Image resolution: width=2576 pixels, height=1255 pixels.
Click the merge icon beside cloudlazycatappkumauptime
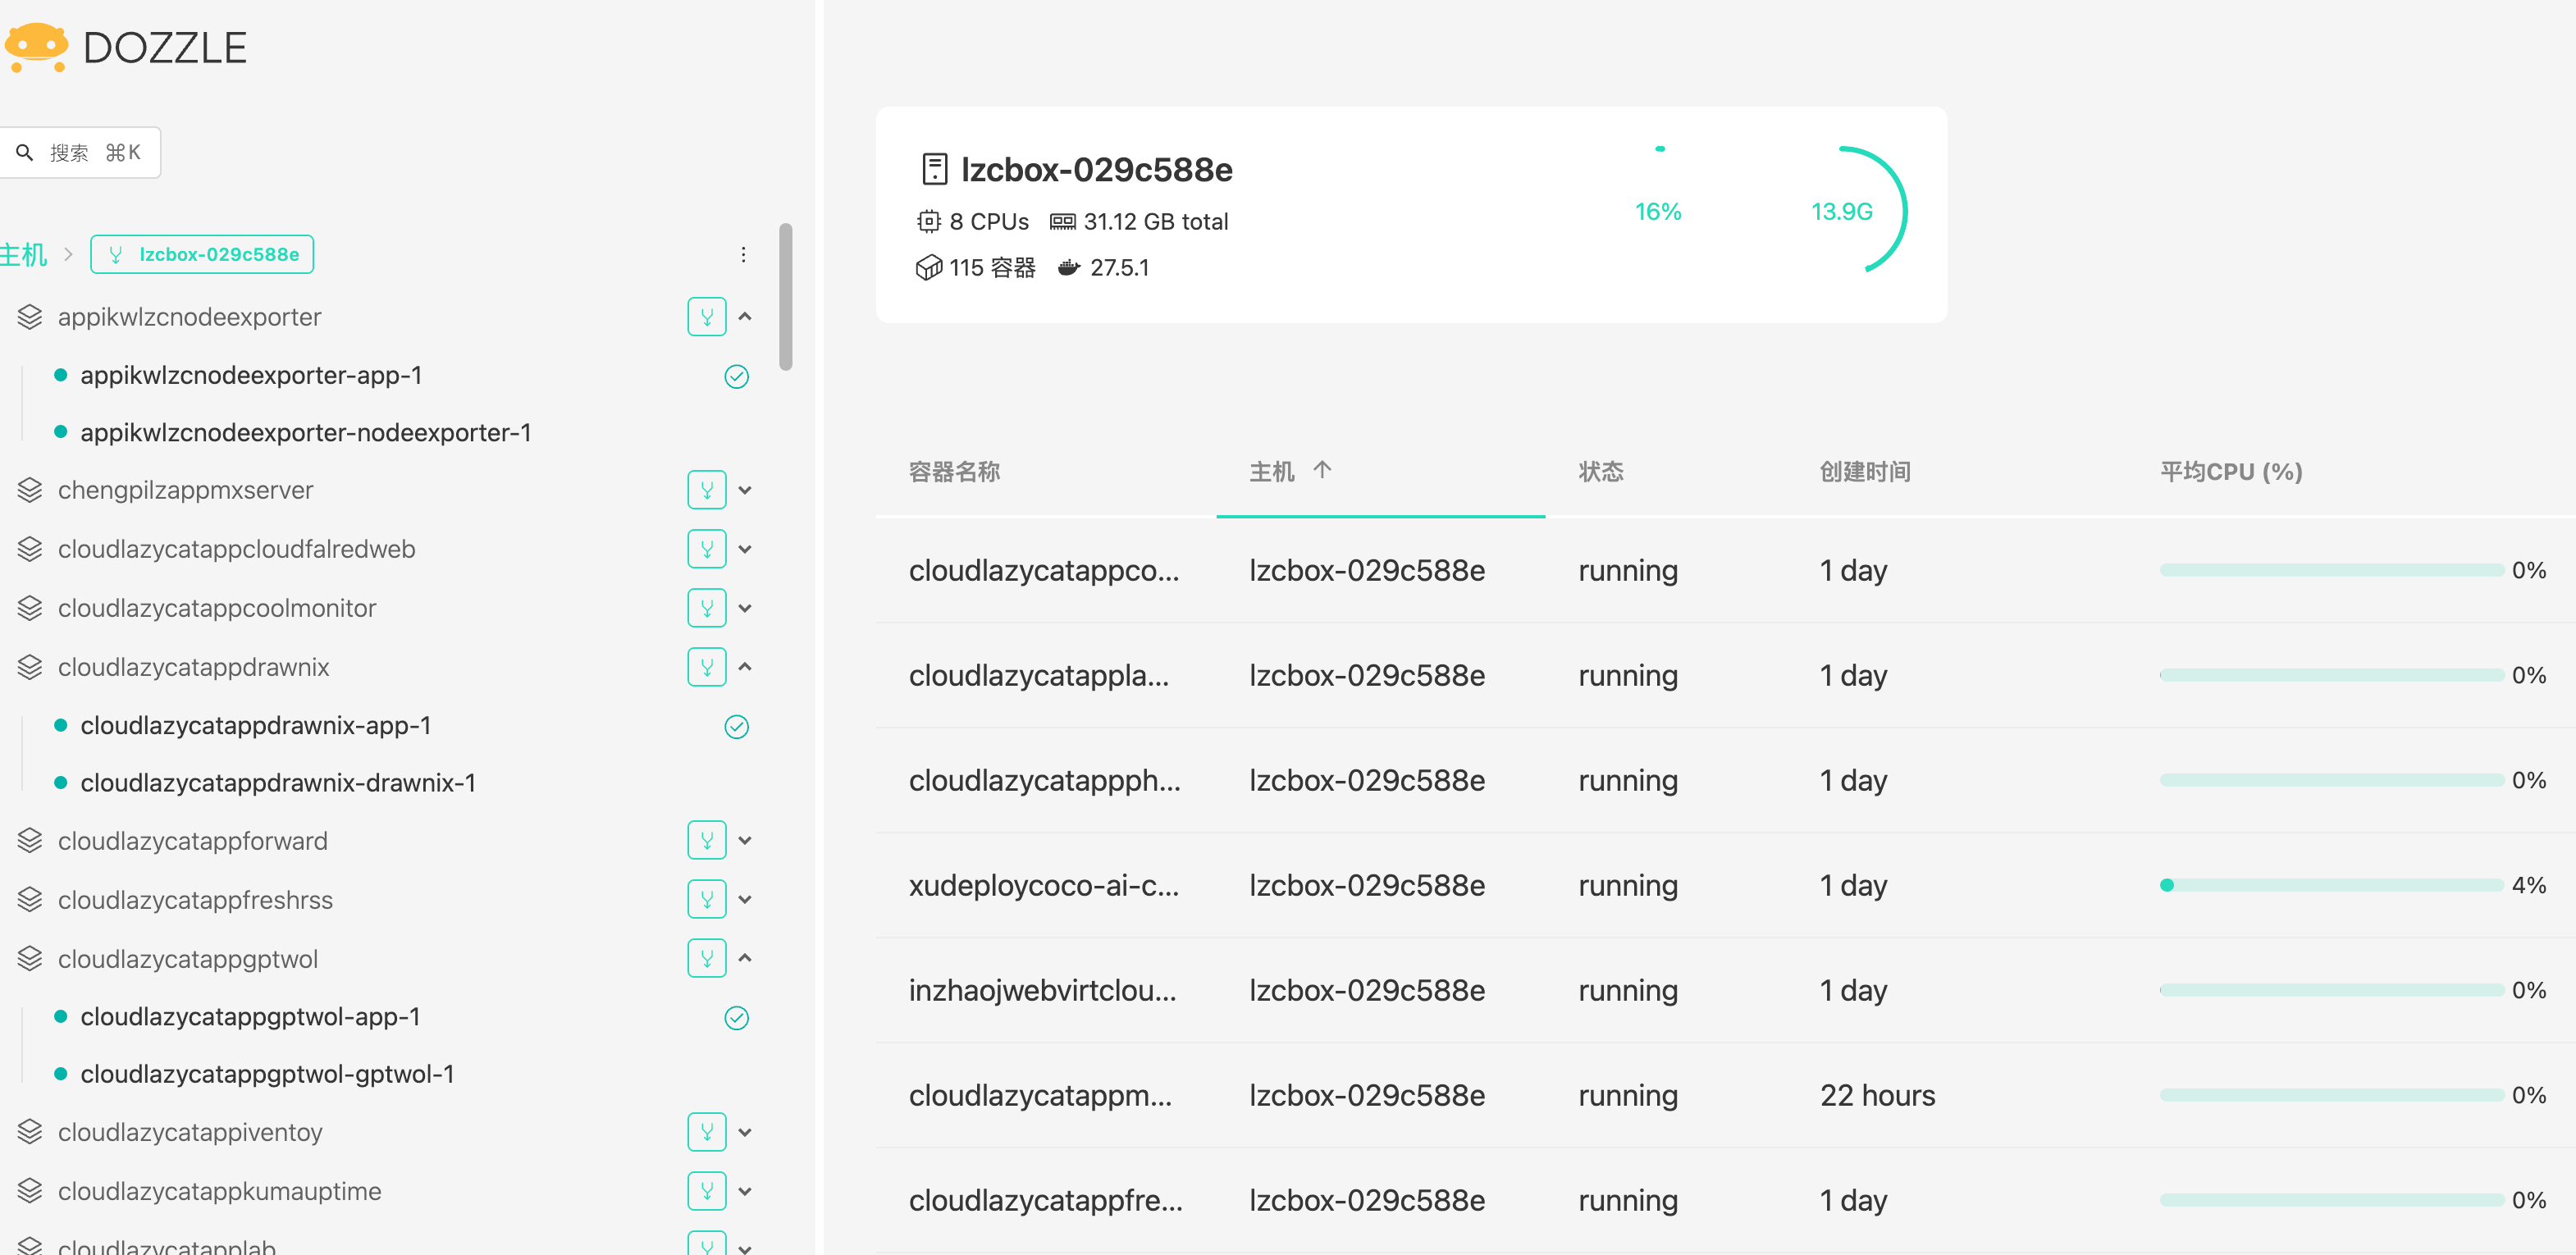point(706,1191)
